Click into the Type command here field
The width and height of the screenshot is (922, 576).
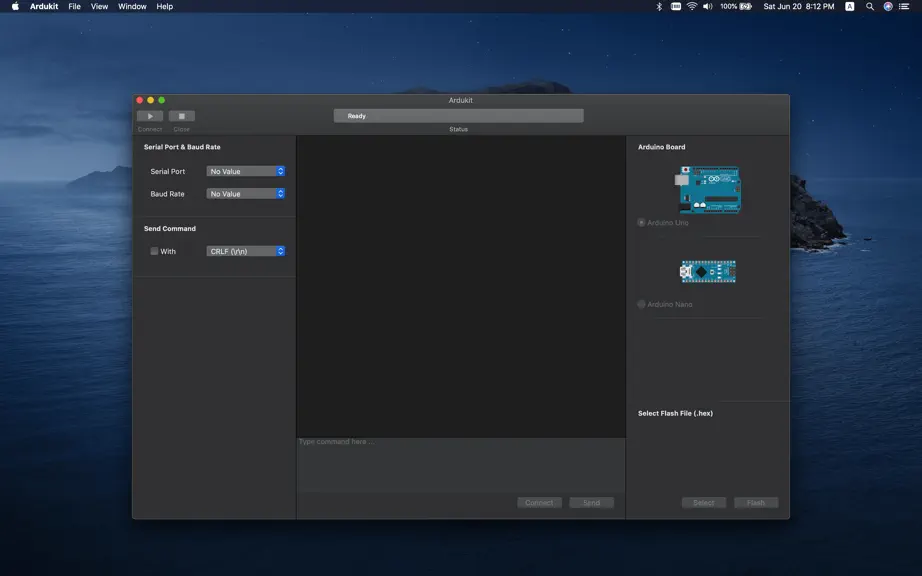pos(461,464)
